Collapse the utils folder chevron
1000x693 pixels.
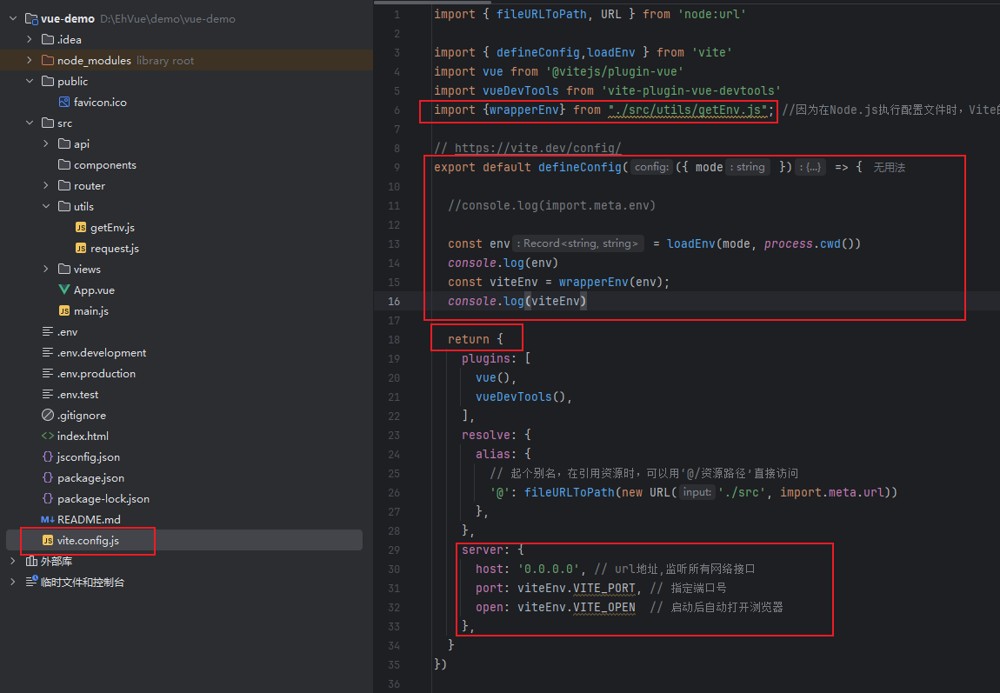46,206
